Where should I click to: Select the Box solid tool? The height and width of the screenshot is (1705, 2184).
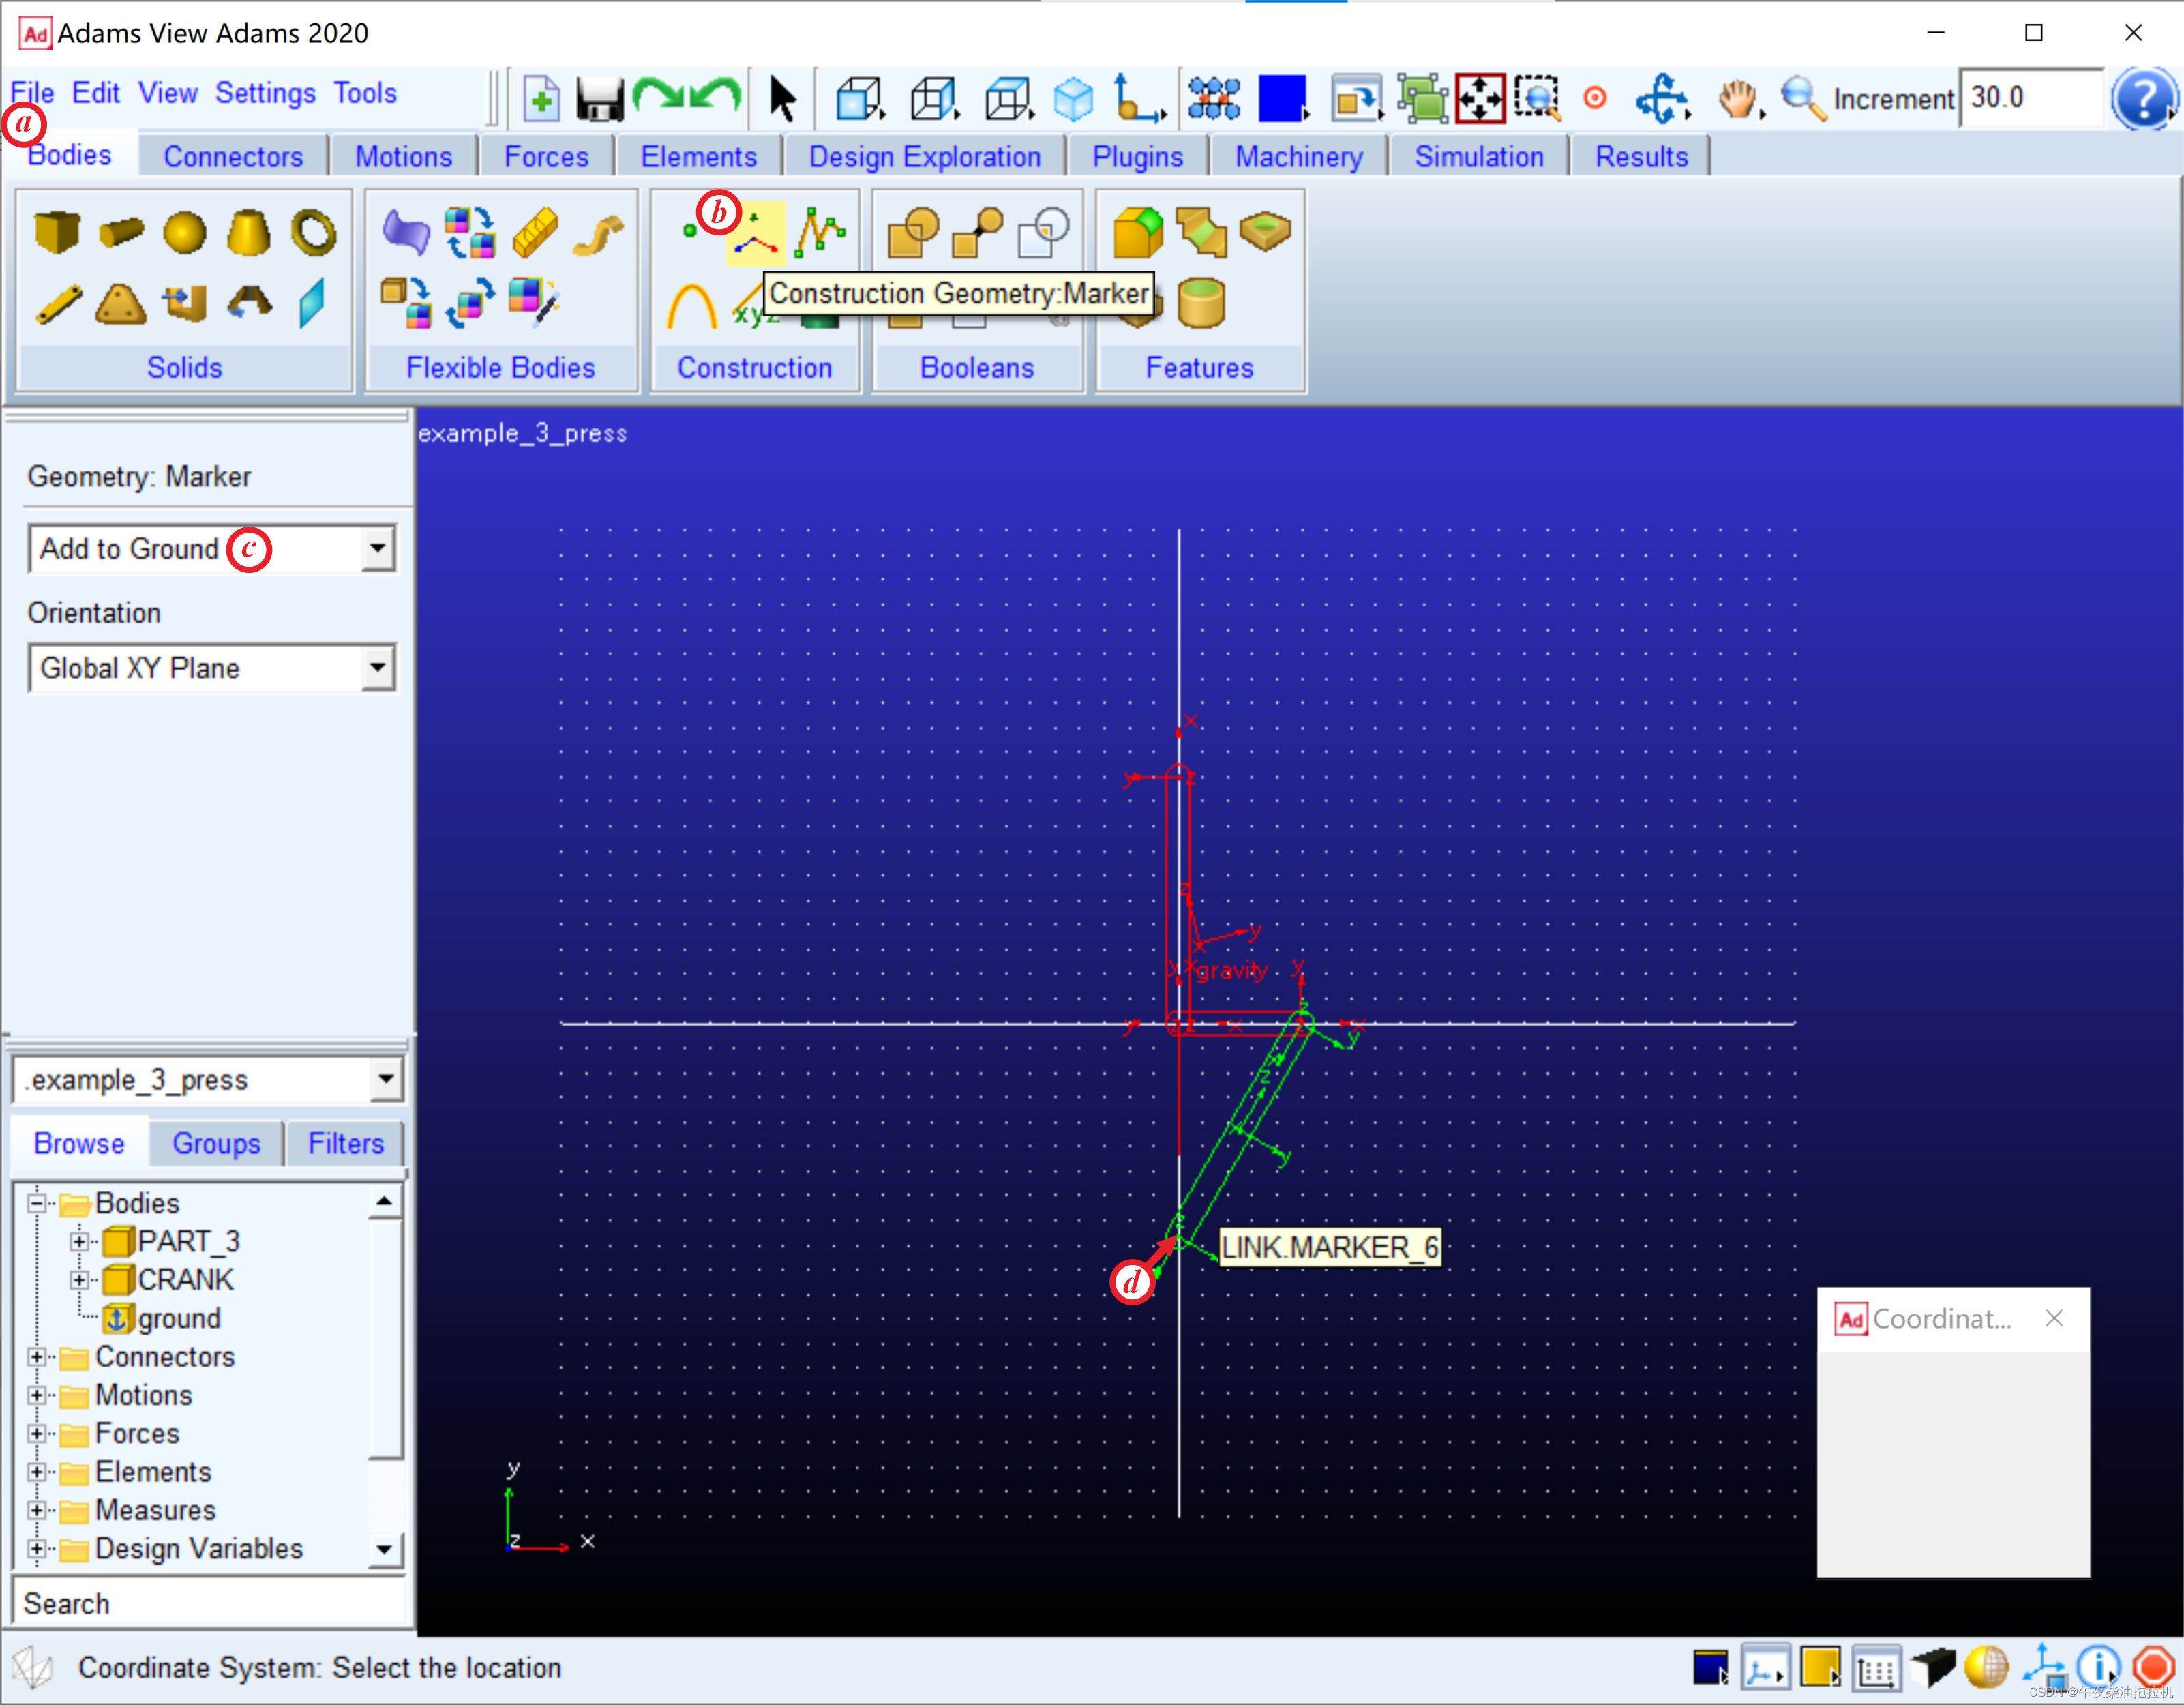click(56, 232)
